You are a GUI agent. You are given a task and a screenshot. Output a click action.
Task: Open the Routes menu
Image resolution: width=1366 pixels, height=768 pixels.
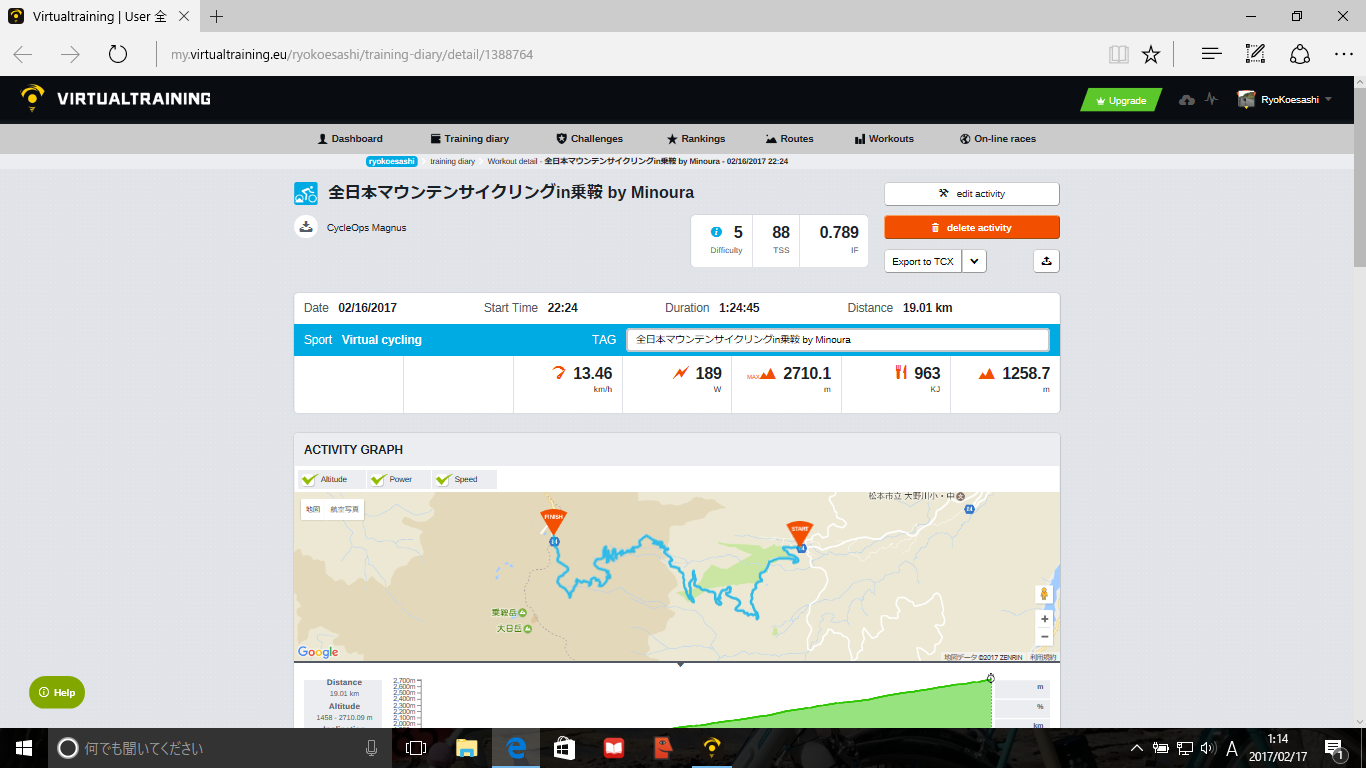click(x=790, y=139)
